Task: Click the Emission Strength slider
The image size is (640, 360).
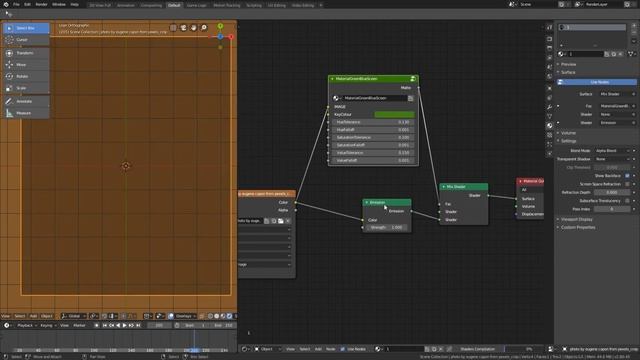Action: [x=386, y=227]
